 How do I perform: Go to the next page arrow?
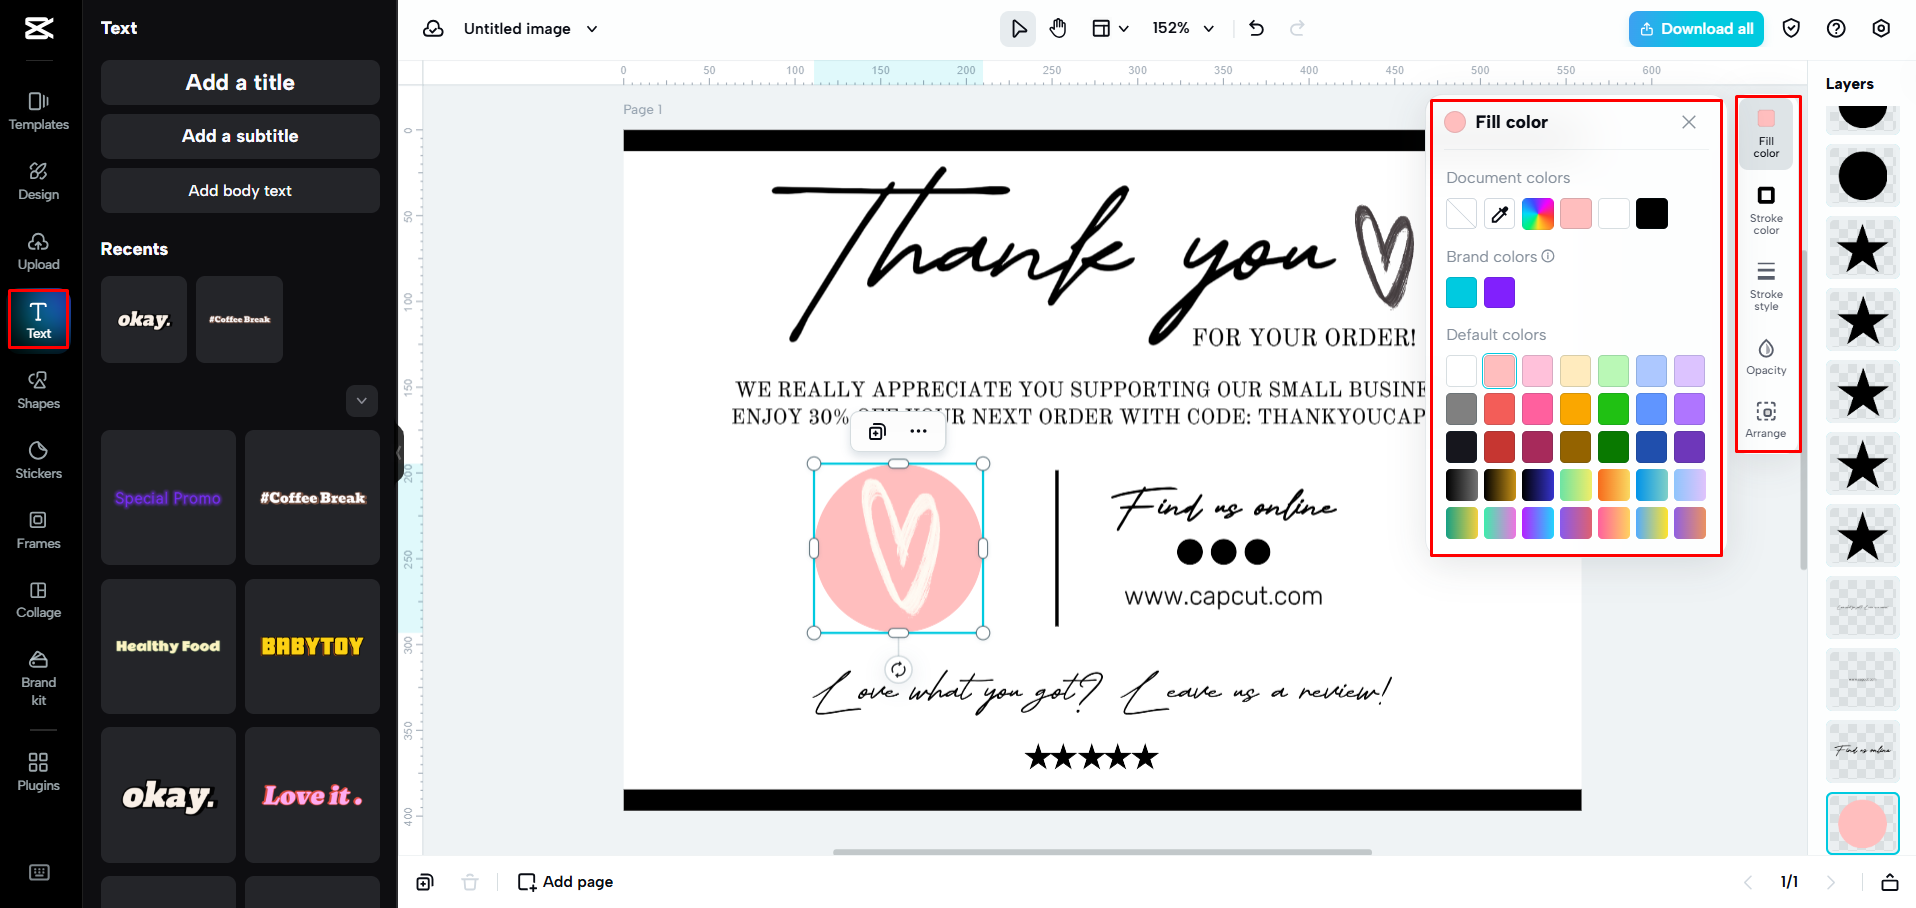tap(1831, 882)
